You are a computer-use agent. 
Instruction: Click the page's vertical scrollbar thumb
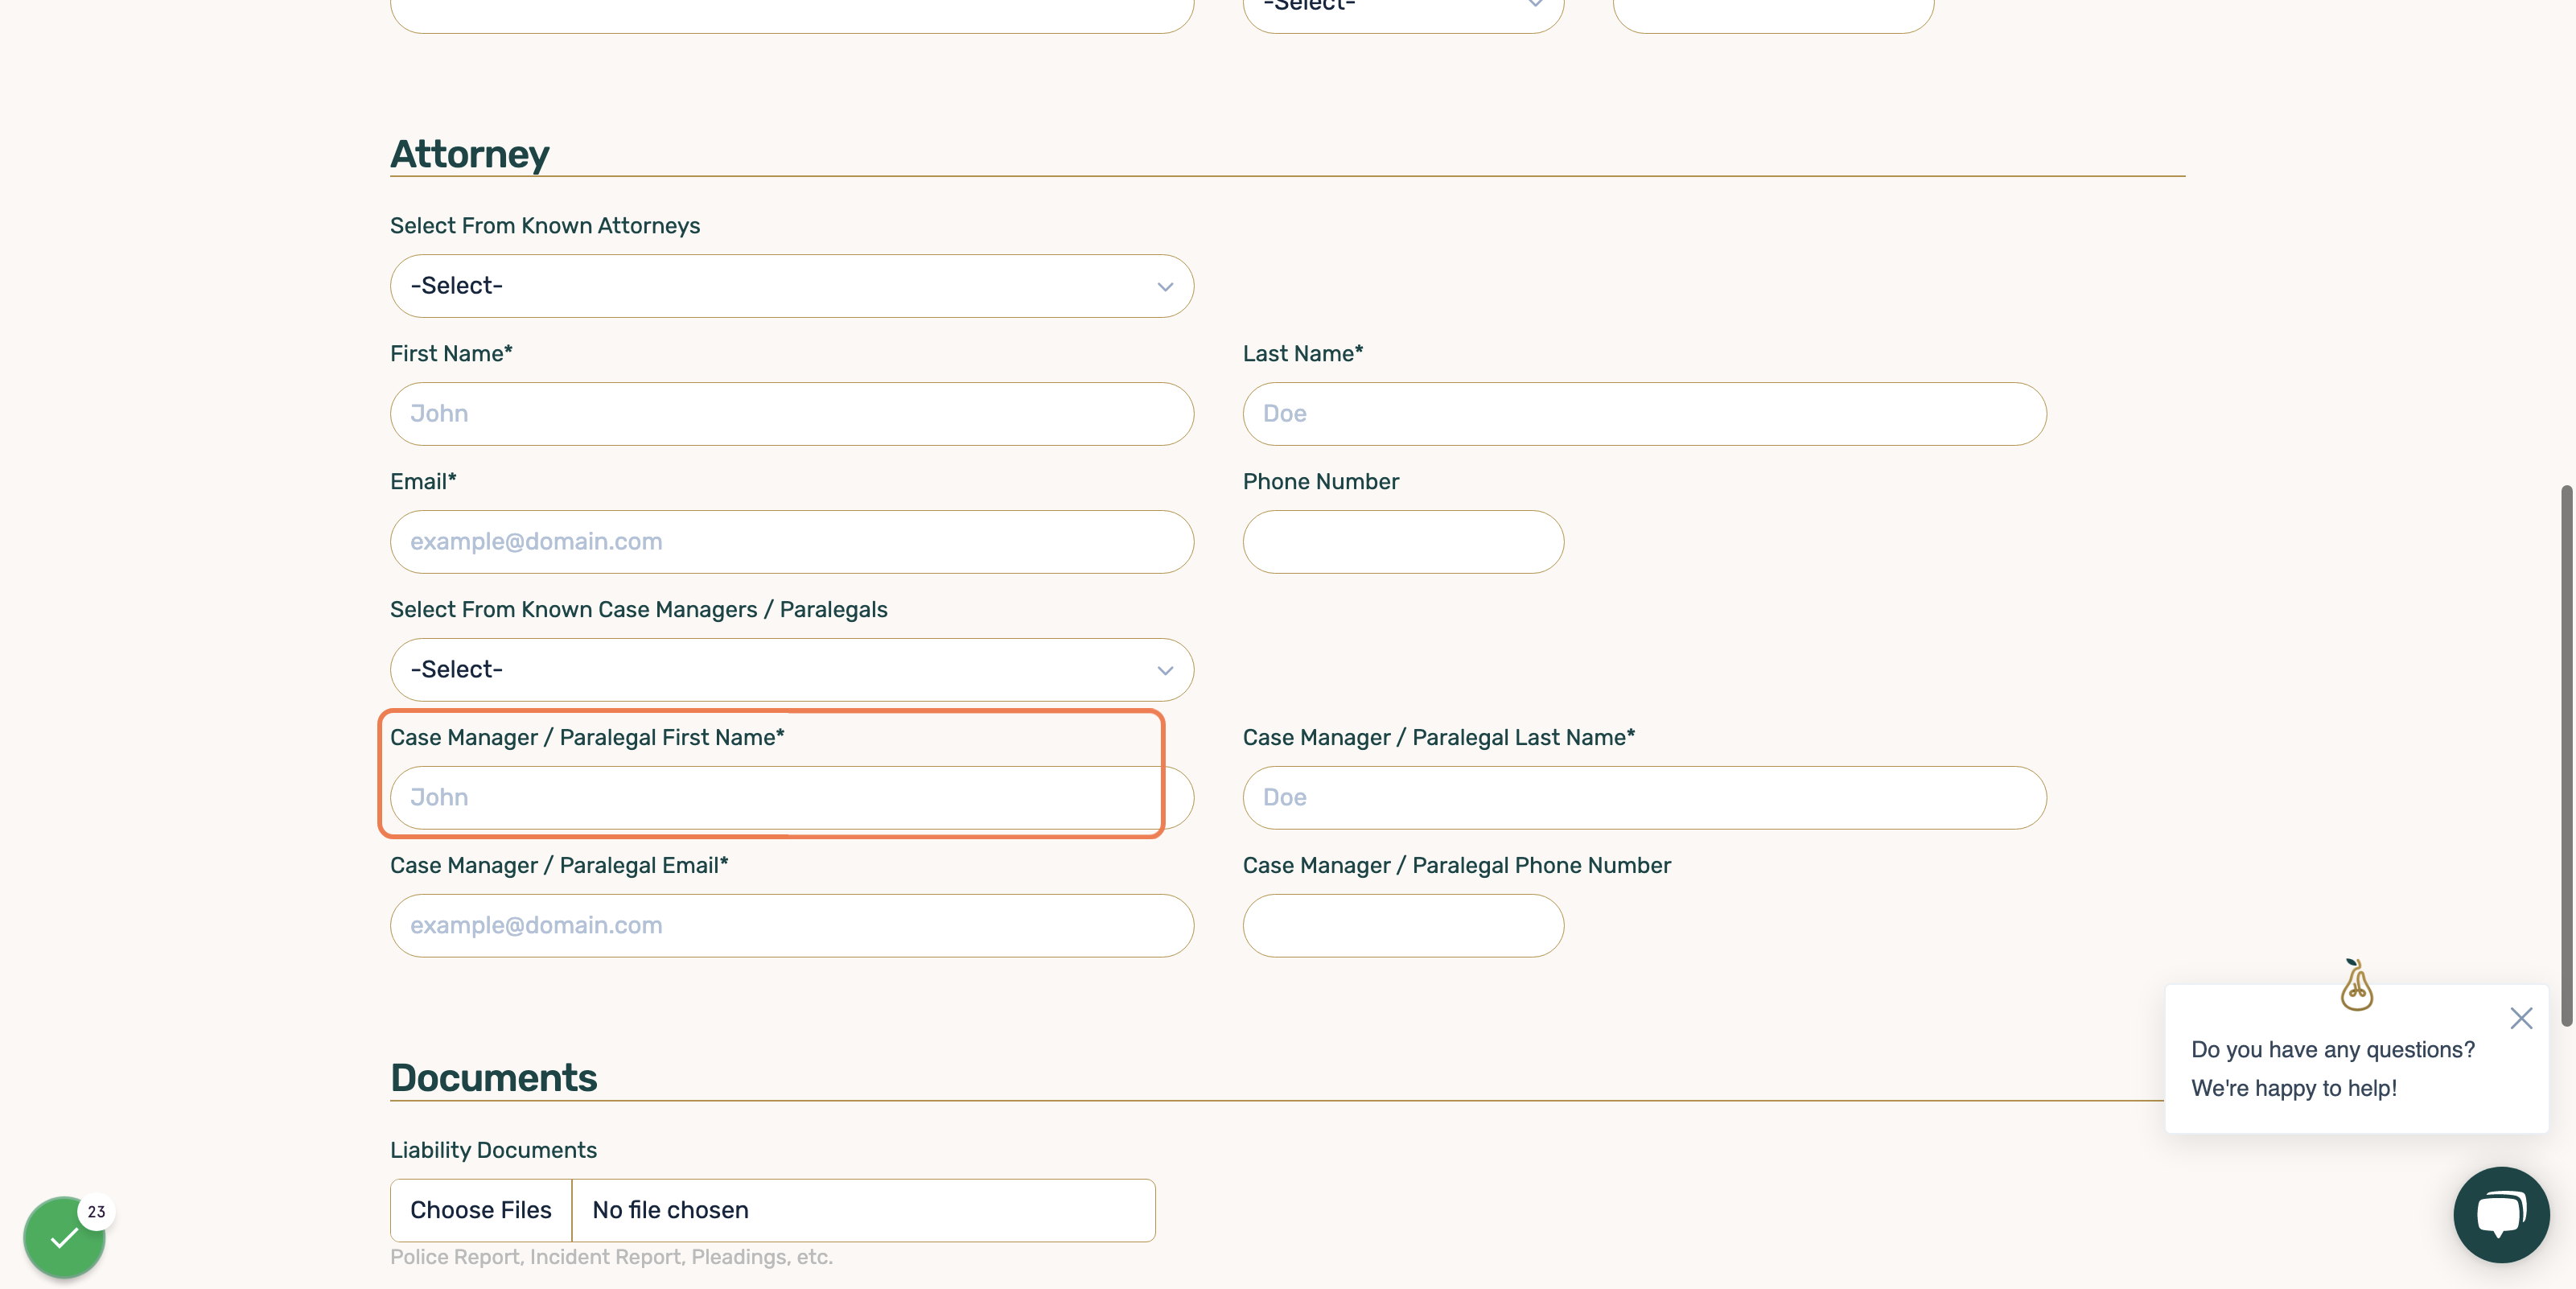coord(2566,756)
